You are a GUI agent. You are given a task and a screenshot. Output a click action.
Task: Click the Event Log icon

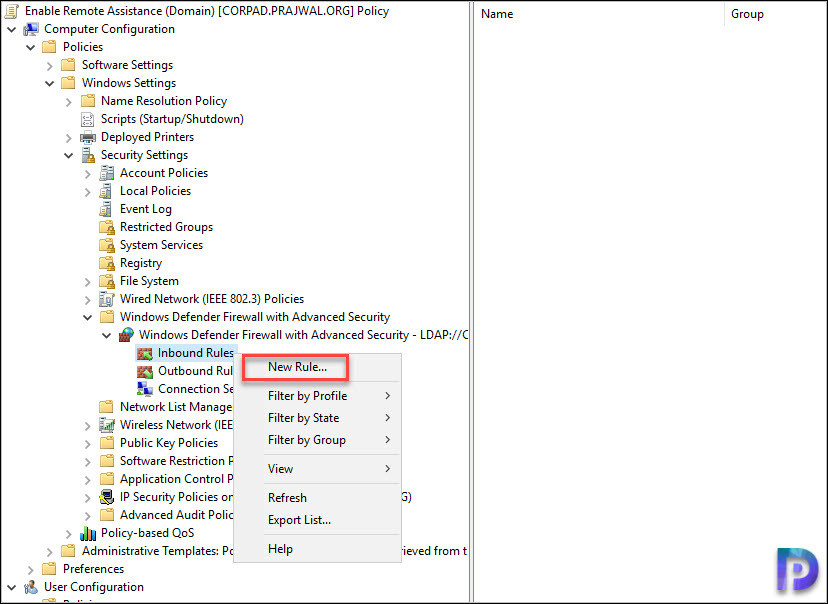(107, 209)
